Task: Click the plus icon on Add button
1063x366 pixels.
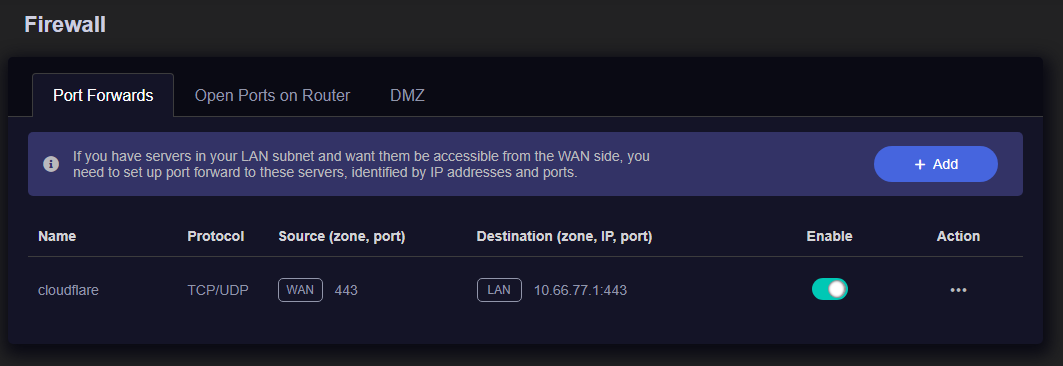Action: pyautogui.click(x=920, y=164)
